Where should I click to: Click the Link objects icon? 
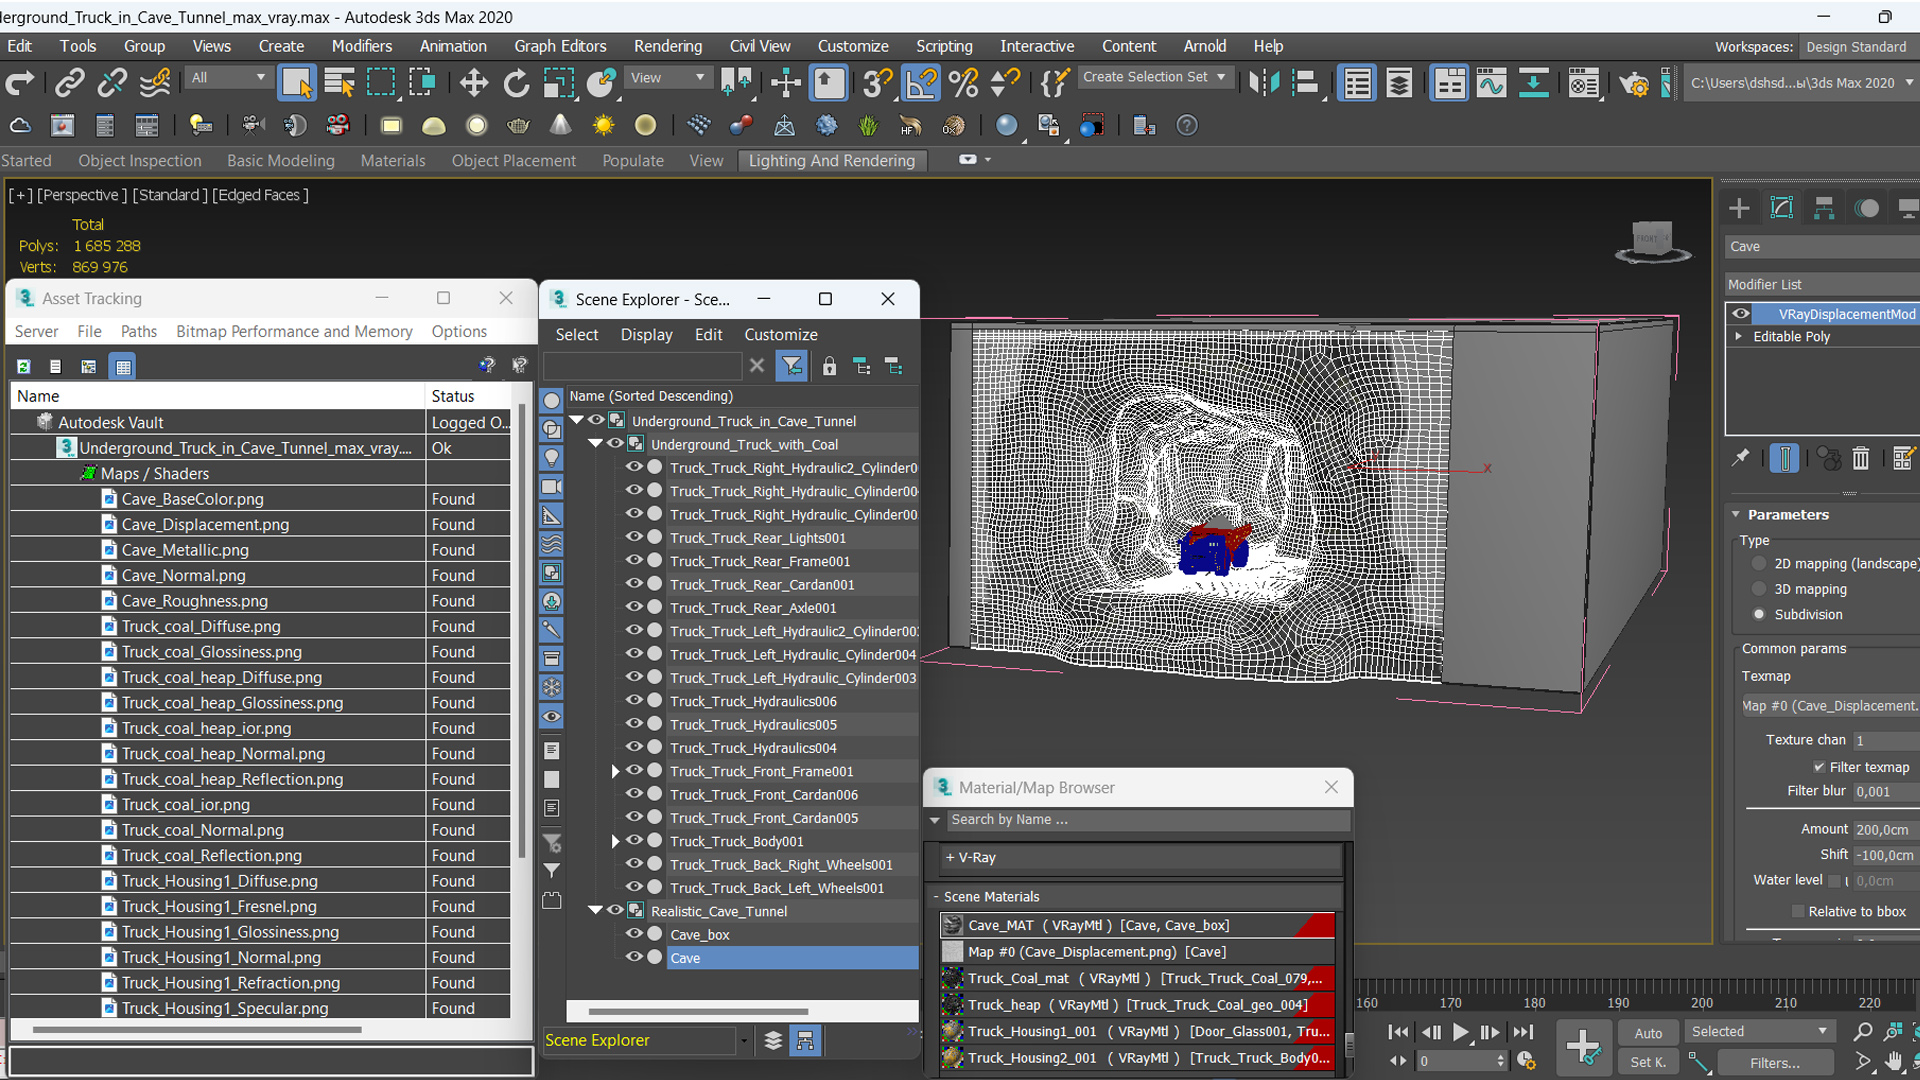coord(69,83)
